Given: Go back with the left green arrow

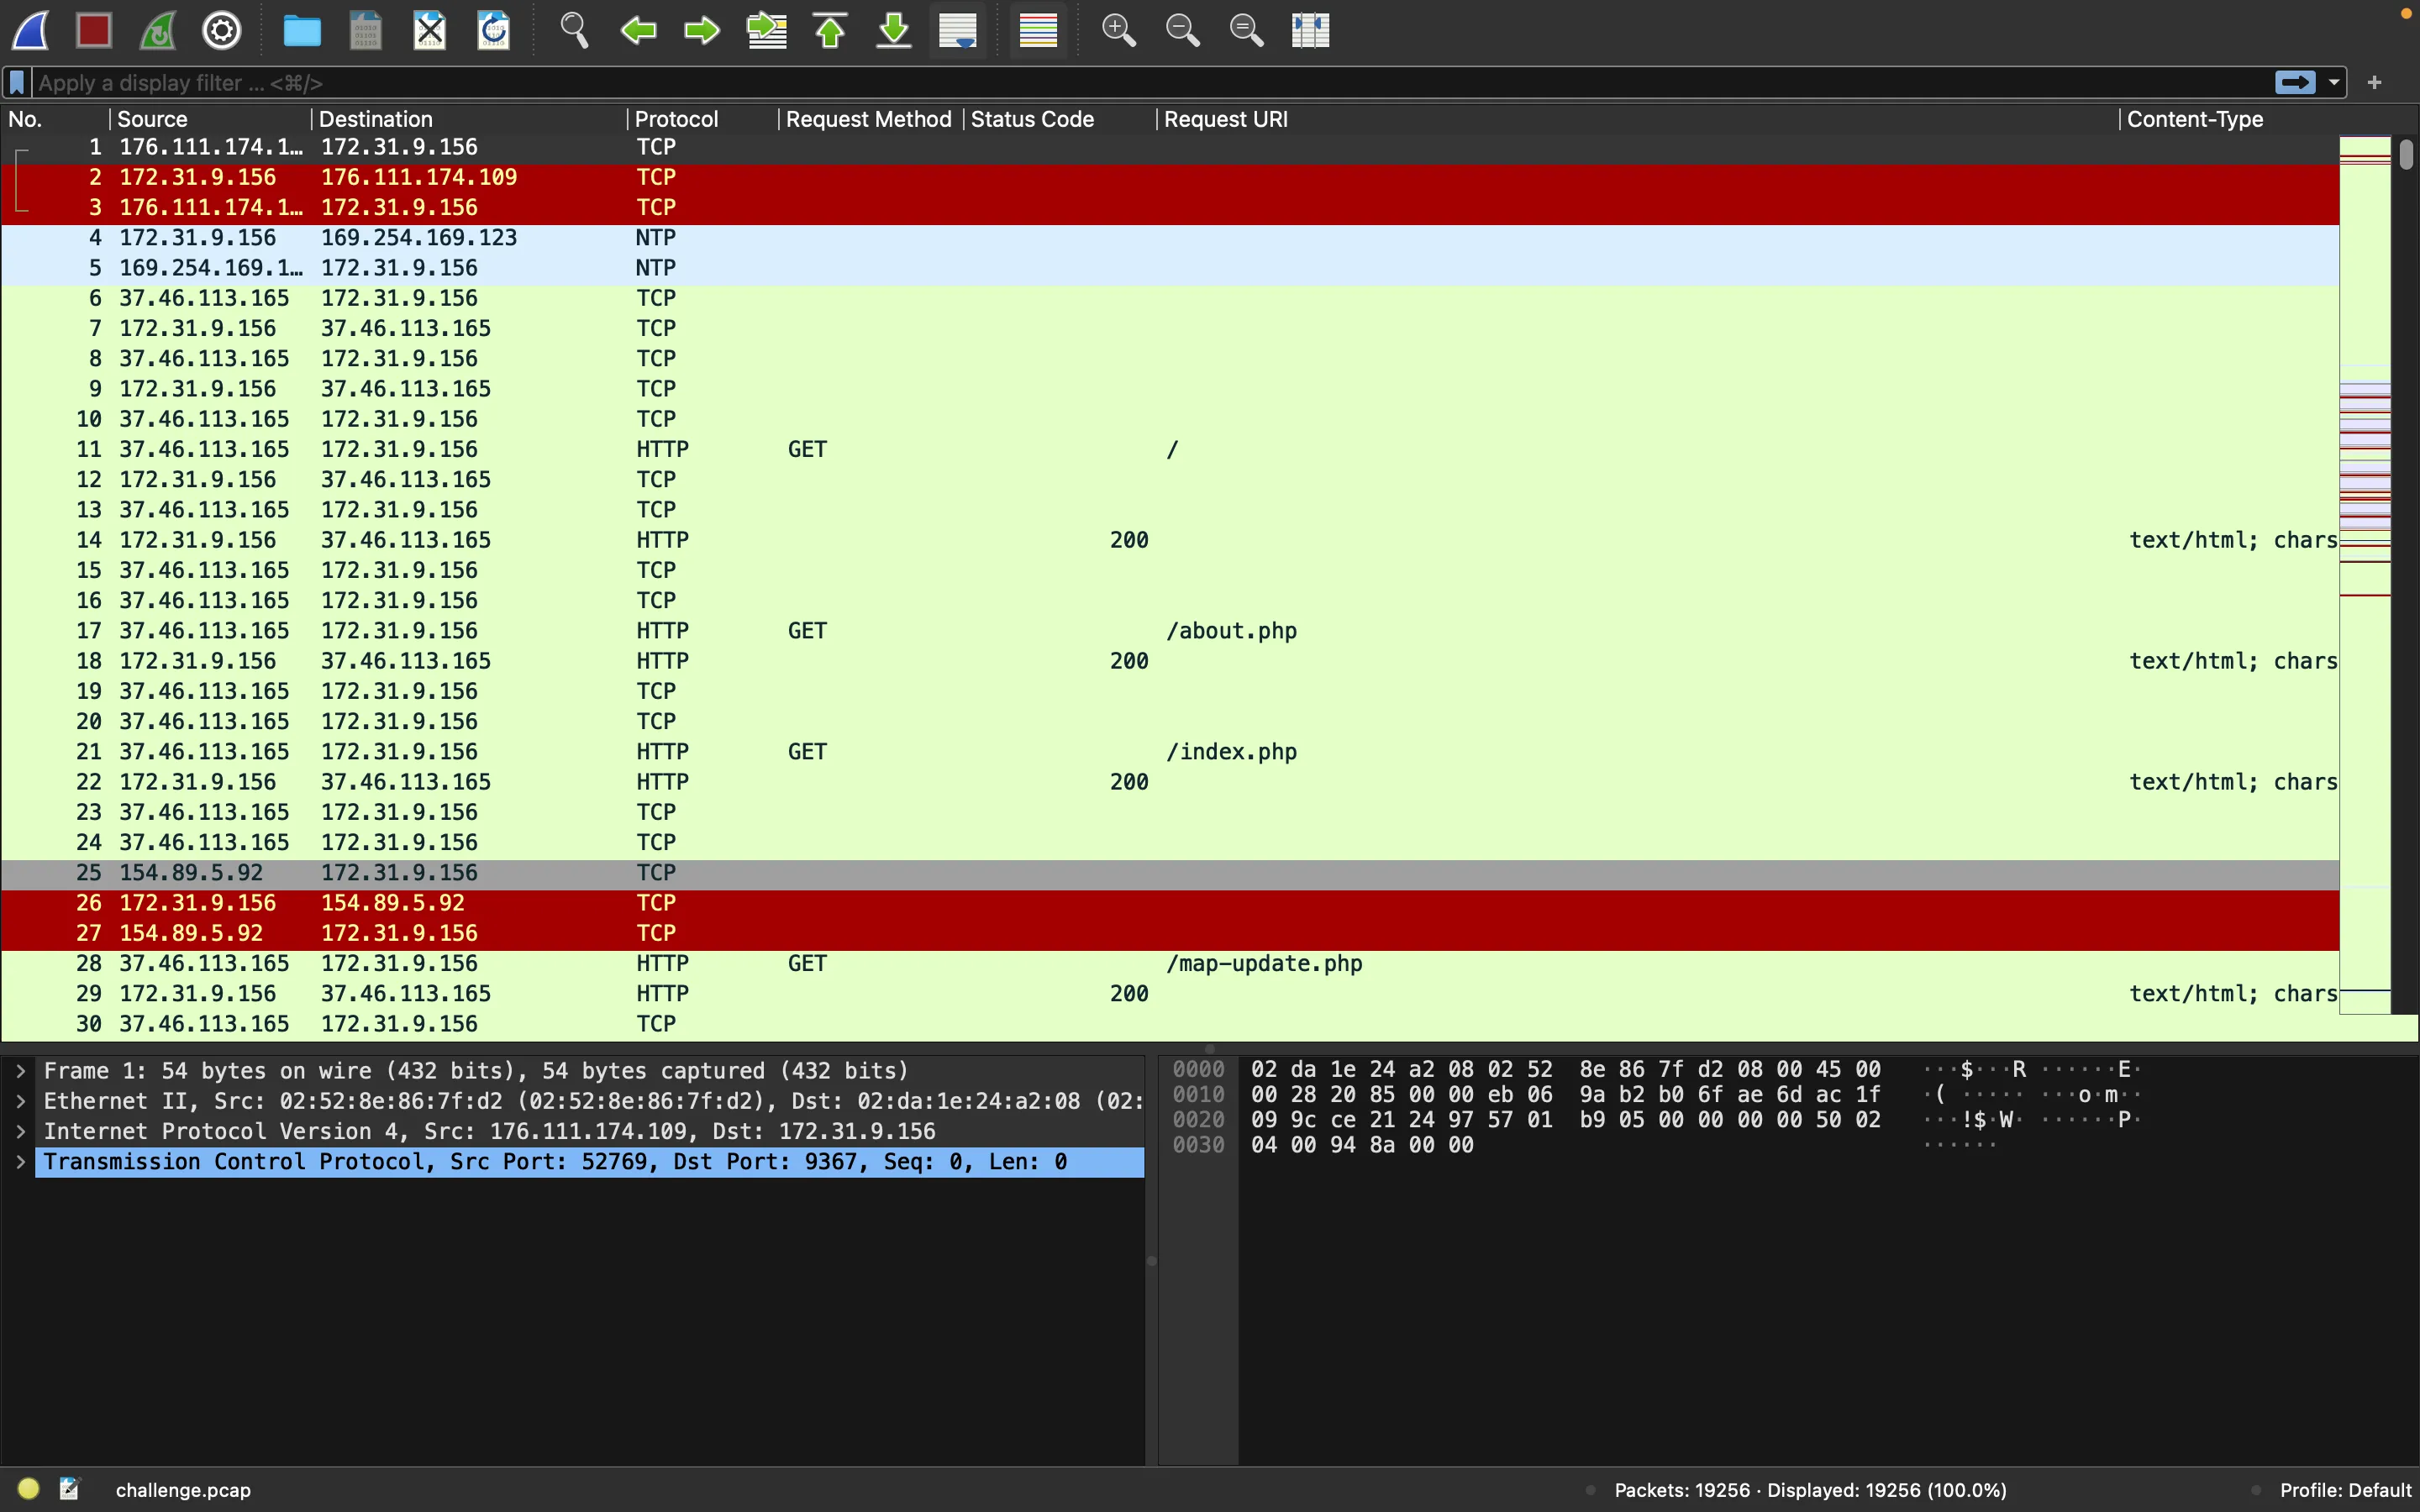Looking at the screenshot, I should [x=638, y=30].
